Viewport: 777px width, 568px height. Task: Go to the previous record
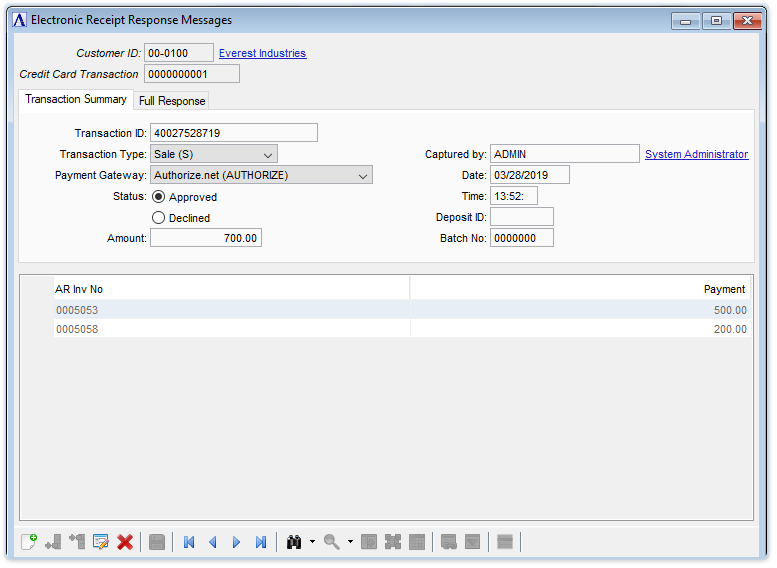tap(212, 542)
